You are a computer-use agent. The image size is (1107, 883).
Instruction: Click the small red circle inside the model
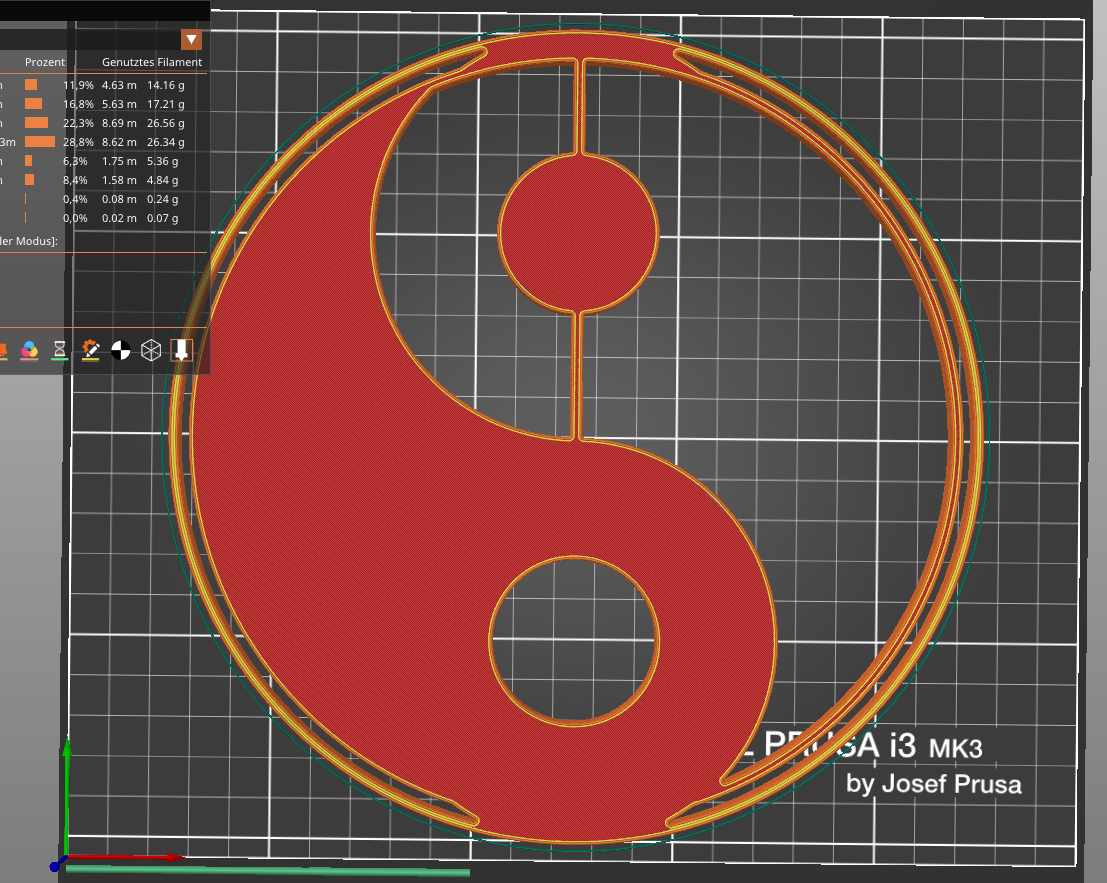(x=578, y=232)
